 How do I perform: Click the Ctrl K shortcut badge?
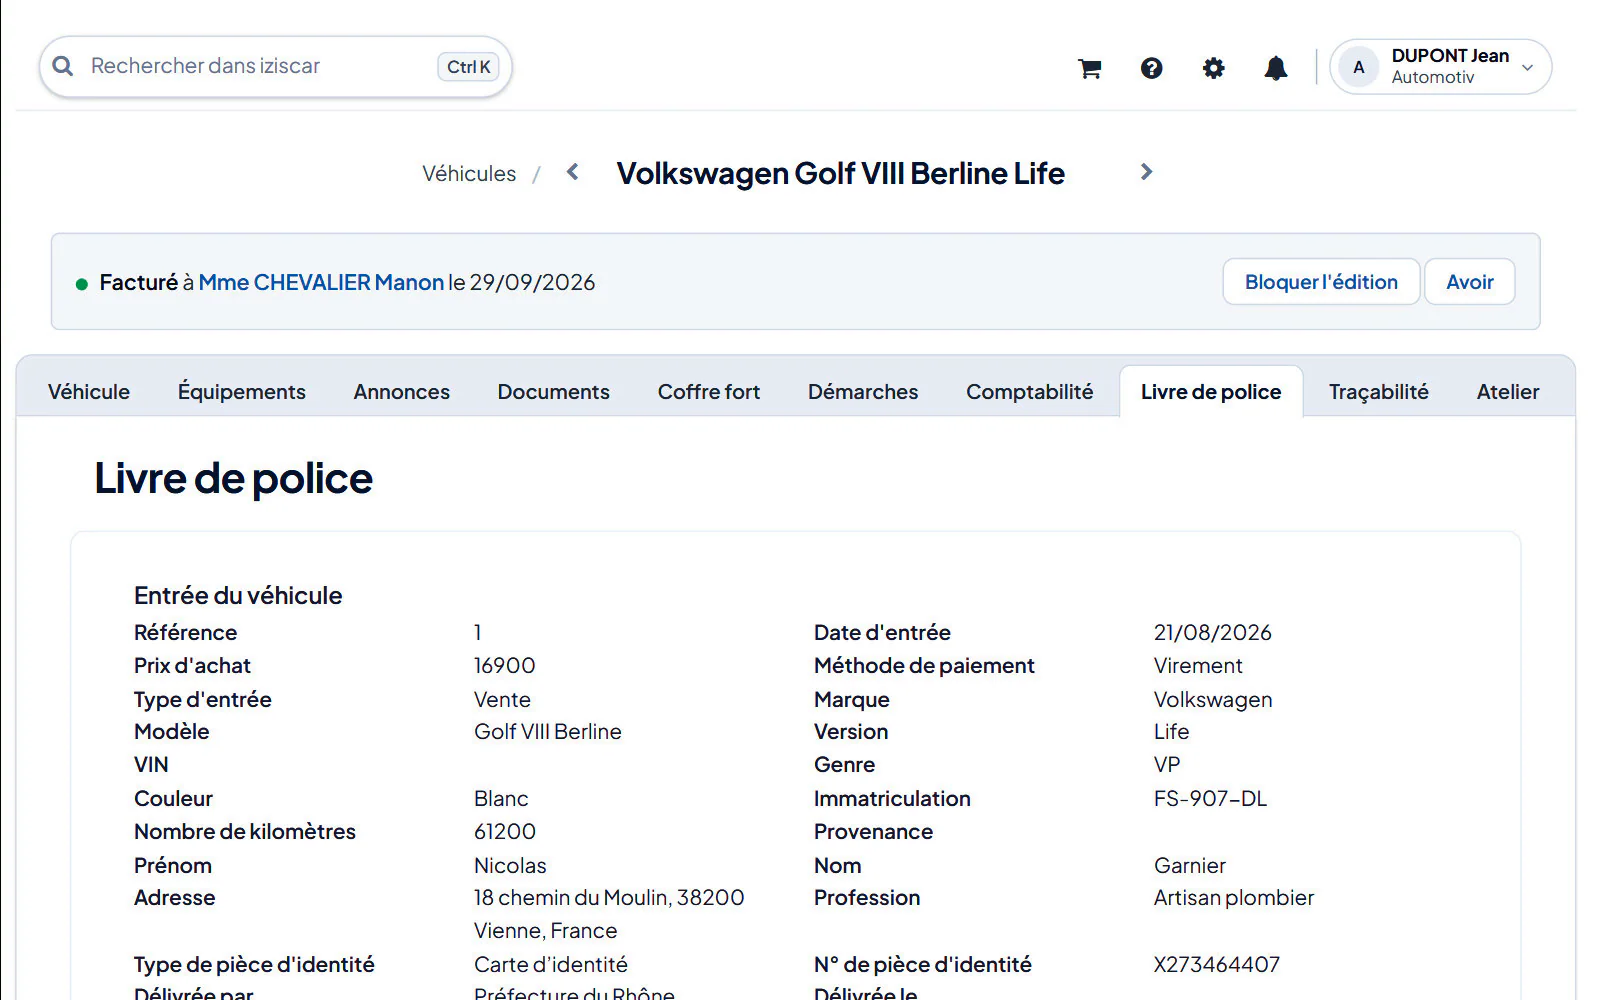[x=468, y=67]
